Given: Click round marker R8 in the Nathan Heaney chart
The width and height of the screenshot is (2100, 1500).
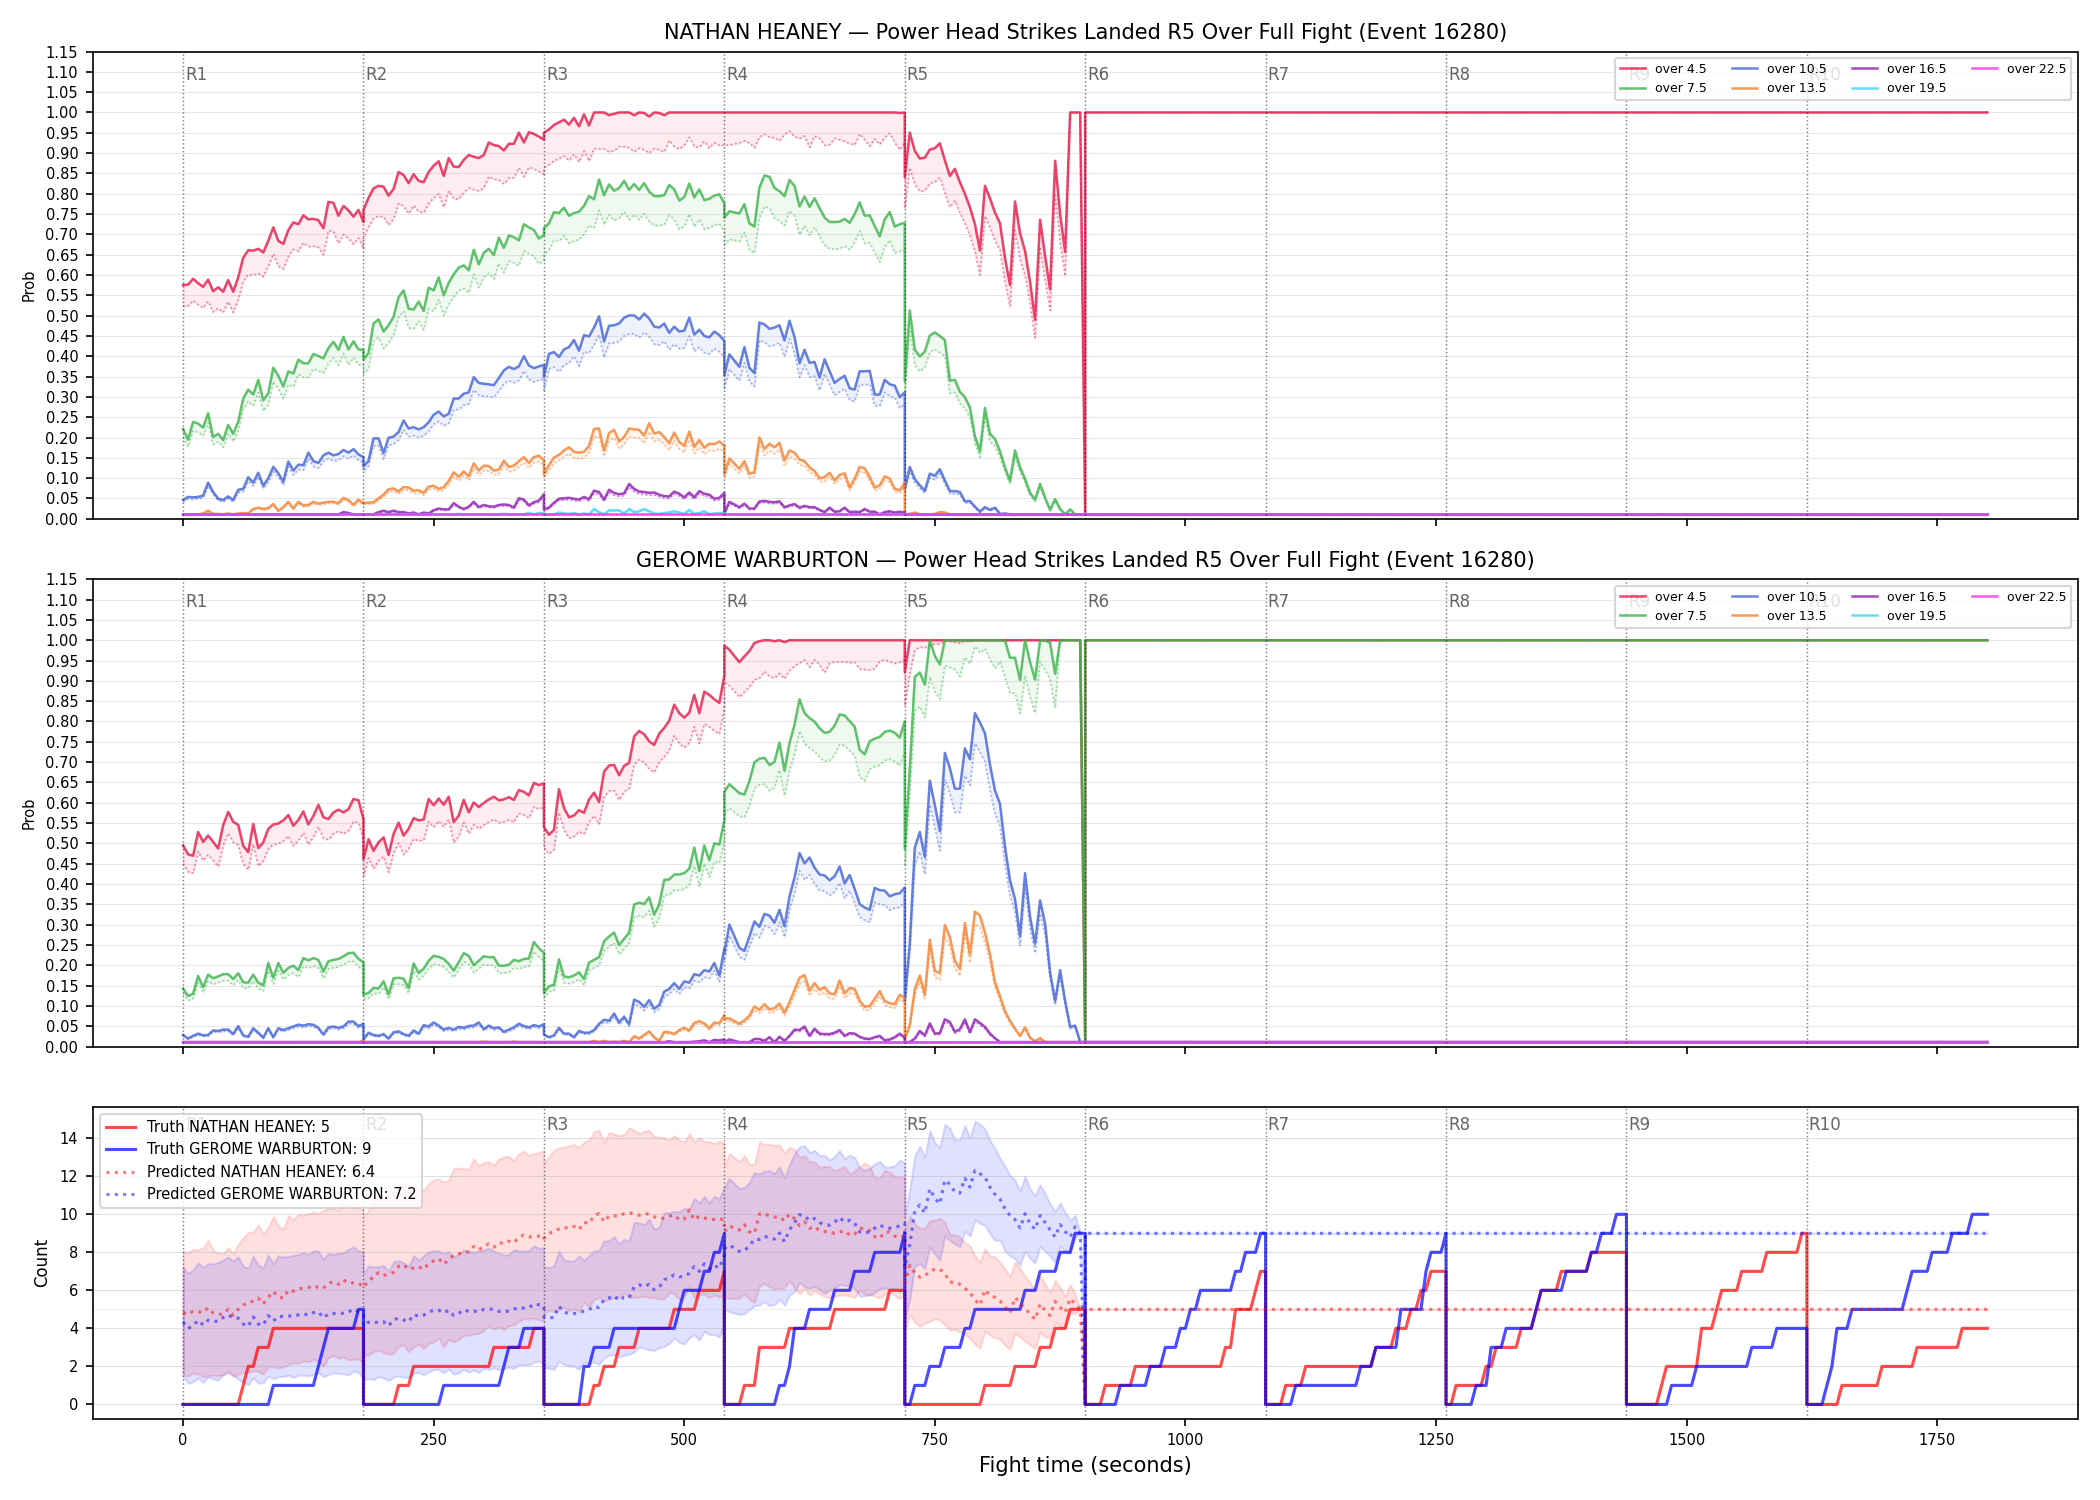Looking at the screenshot, I should (1459, 74).
